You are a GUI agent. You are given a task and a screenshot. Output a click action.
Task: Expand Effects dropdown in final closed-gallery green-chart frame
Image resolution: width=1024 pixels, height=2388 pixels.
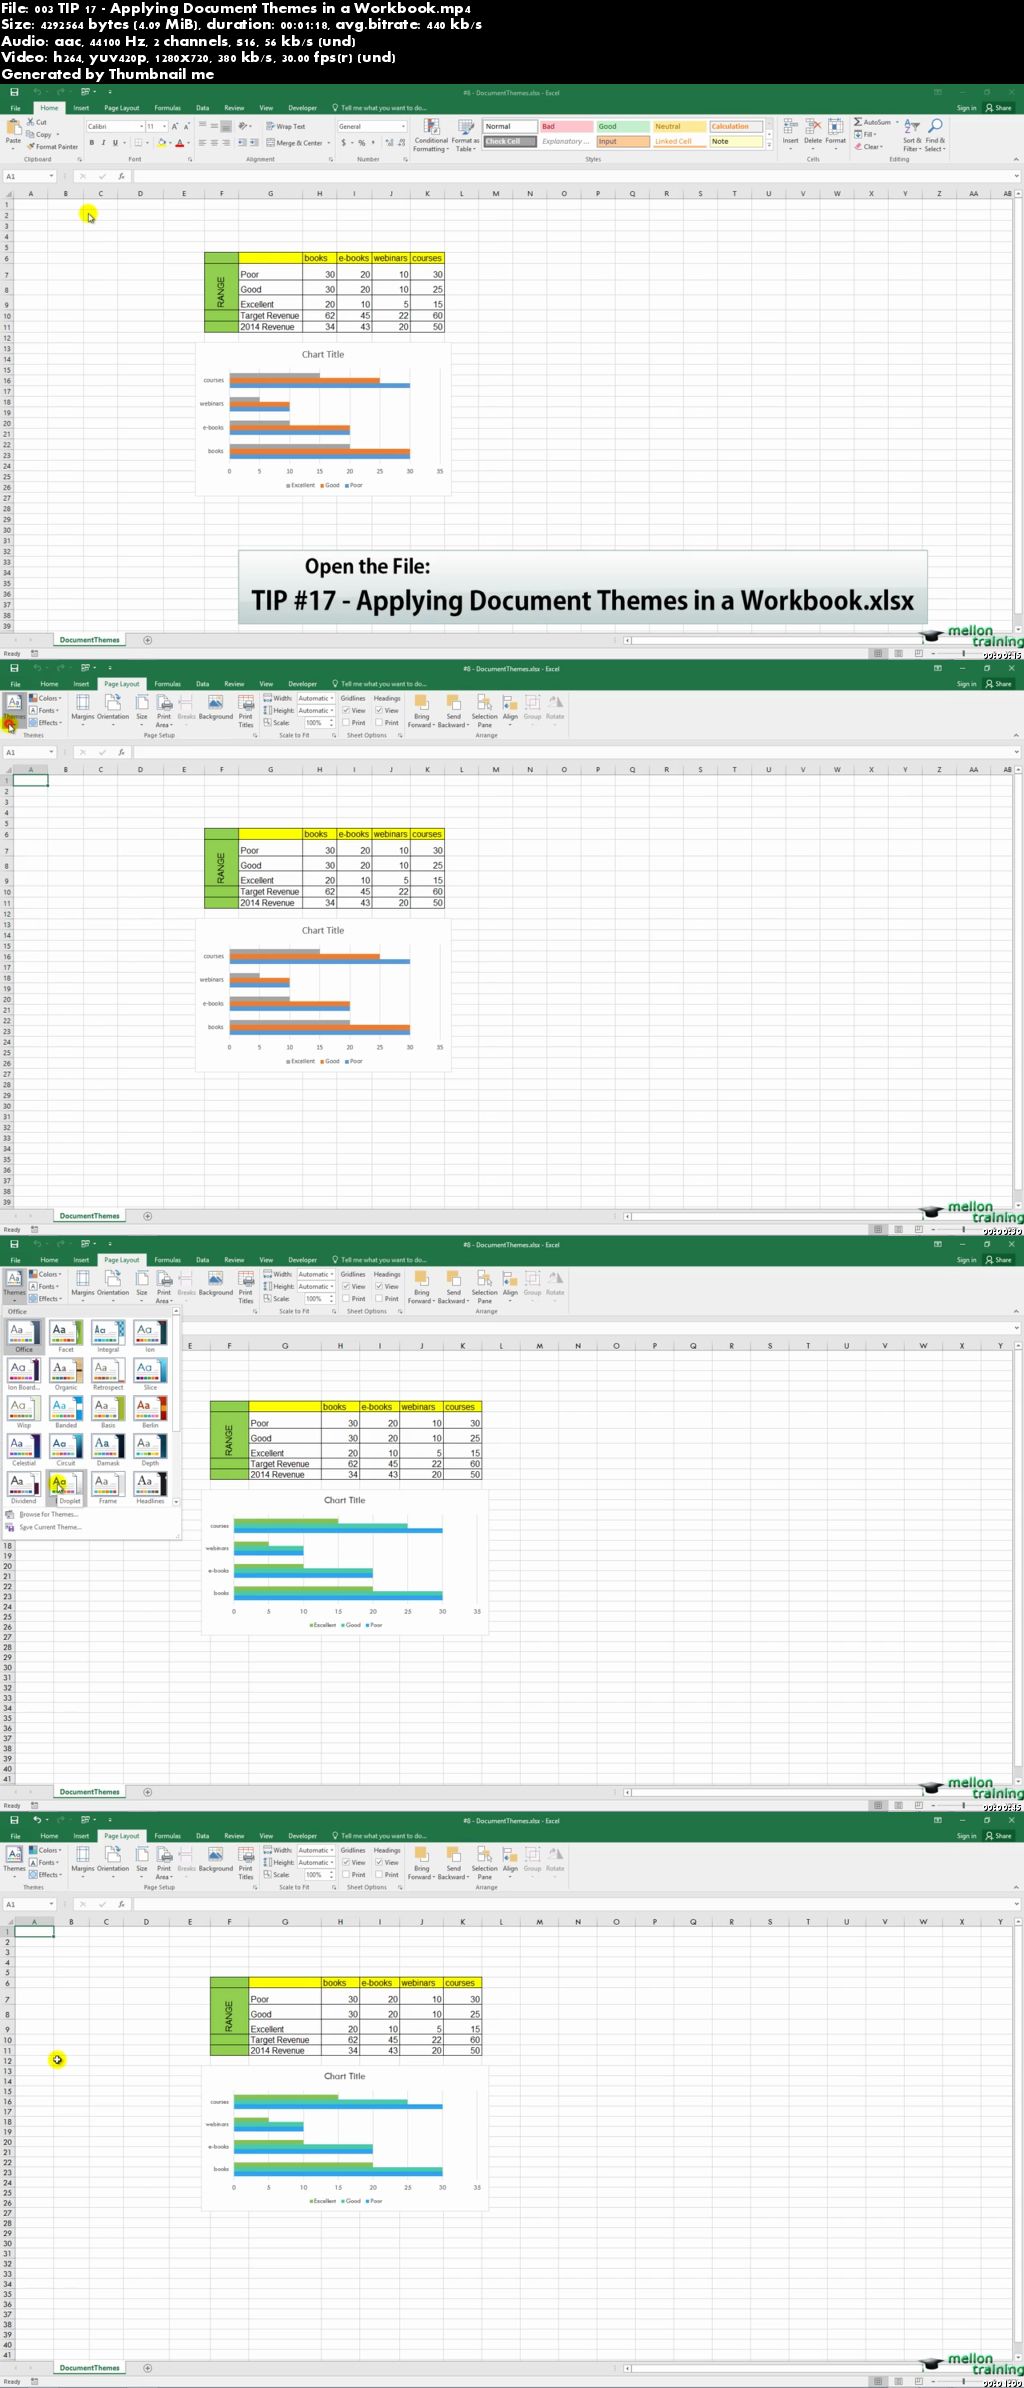pos(46,1875)
